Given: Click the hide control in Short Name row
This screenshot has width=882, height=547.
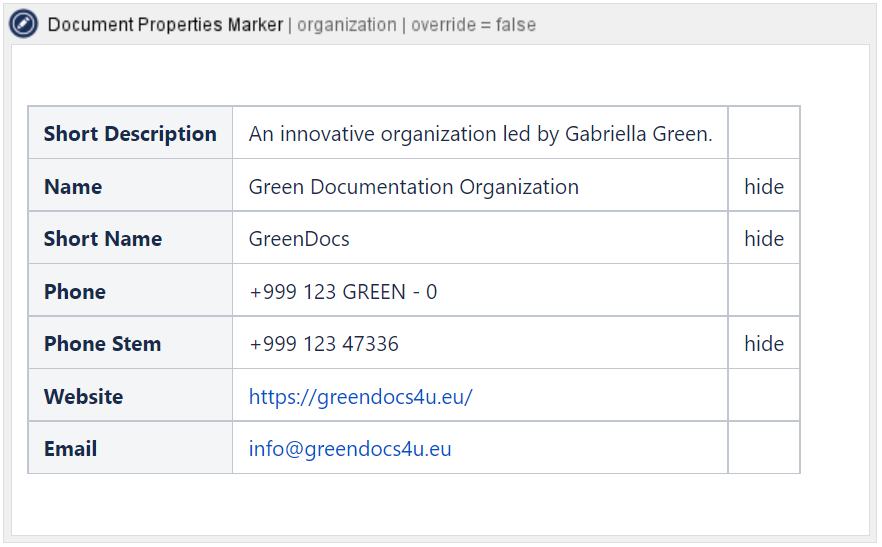Looking at the screenshot, I should pyautogui.click(x=763, y=239).
